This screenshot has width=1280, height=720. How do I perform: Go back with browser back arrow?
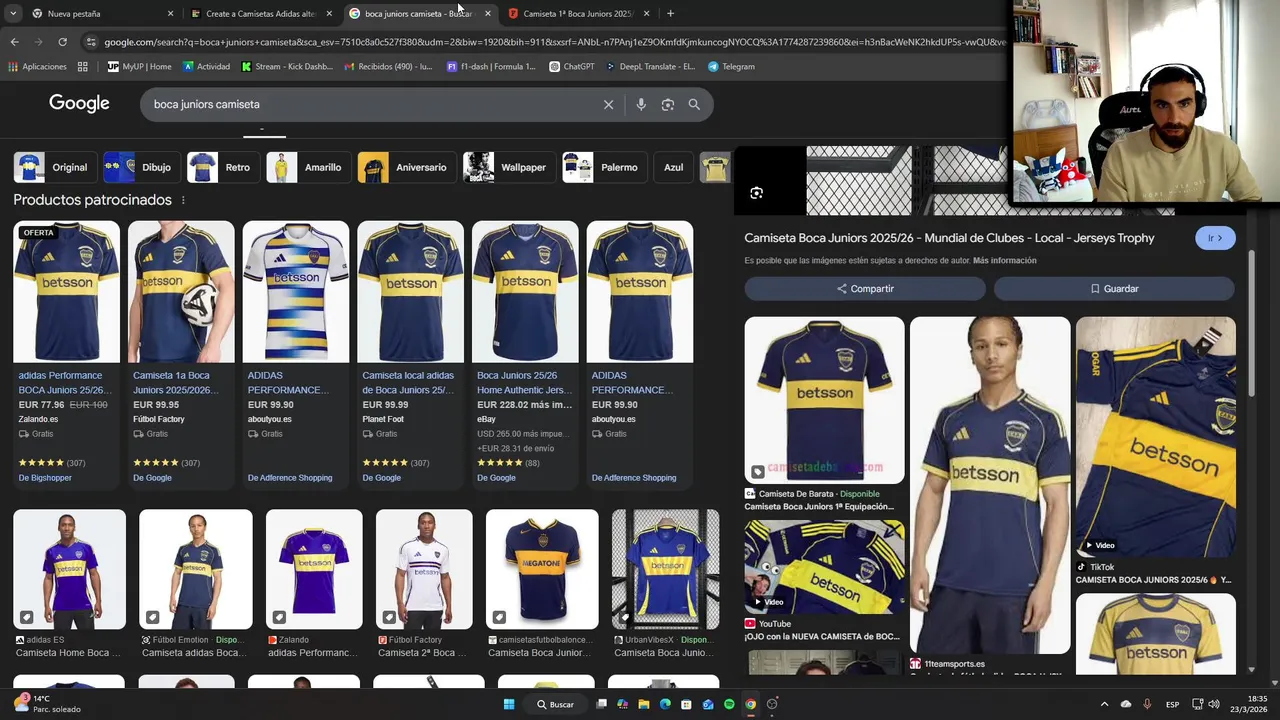click(14, 42)
